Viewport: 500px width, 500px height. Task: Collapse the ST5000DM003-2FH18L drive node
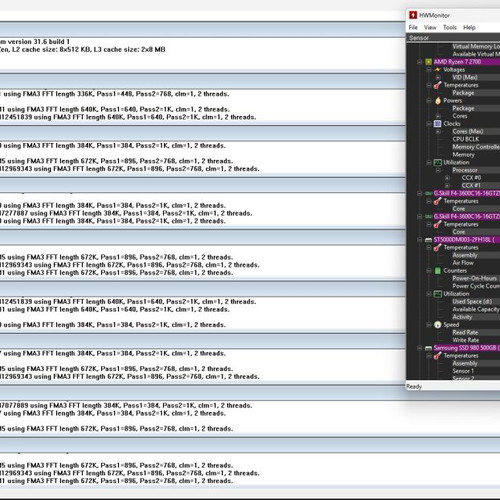(x=420, y=240)
